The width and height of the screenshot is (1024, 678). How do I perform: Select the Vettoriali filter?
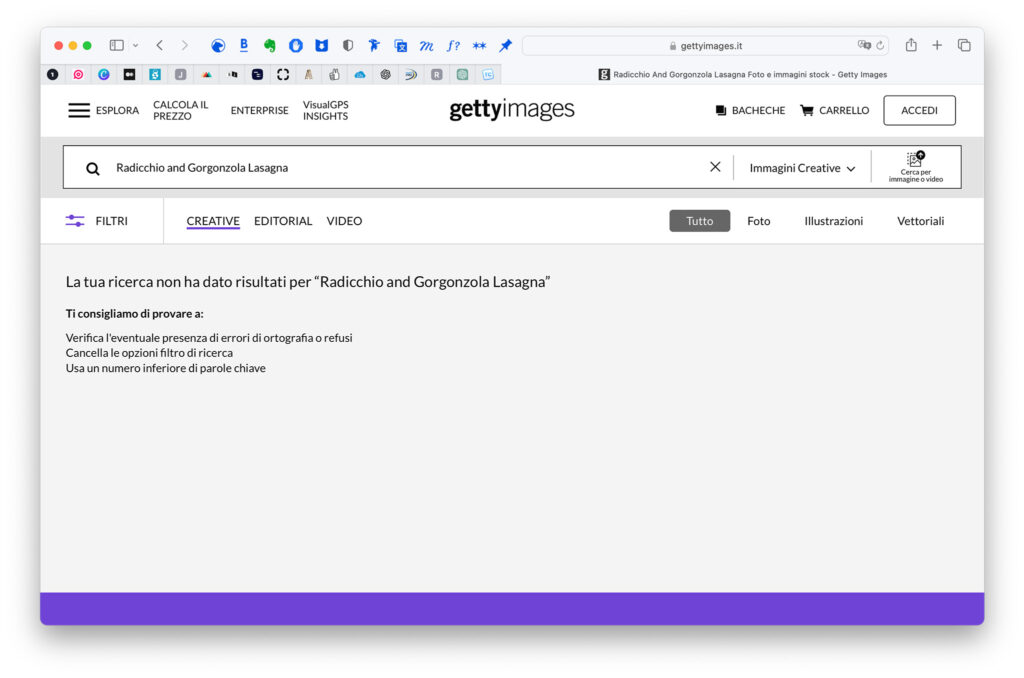click(920, 221)
